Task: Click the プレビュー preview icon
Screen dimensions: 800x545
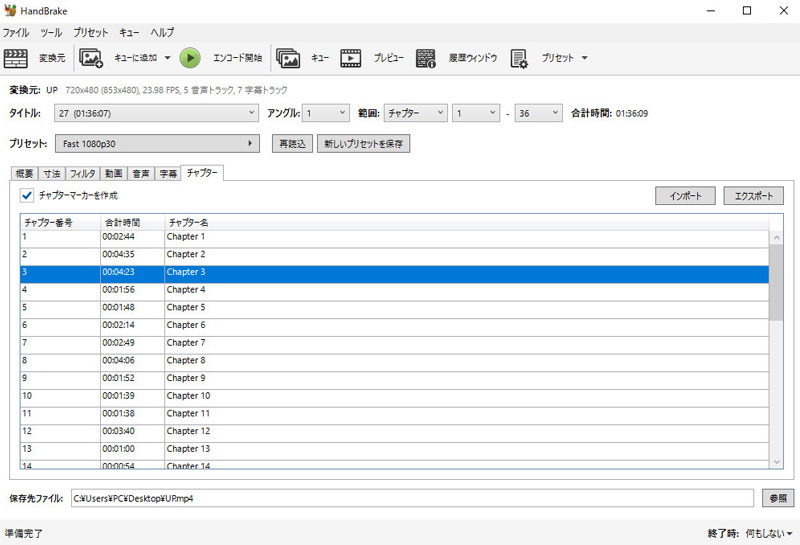Action: [350, 58]
